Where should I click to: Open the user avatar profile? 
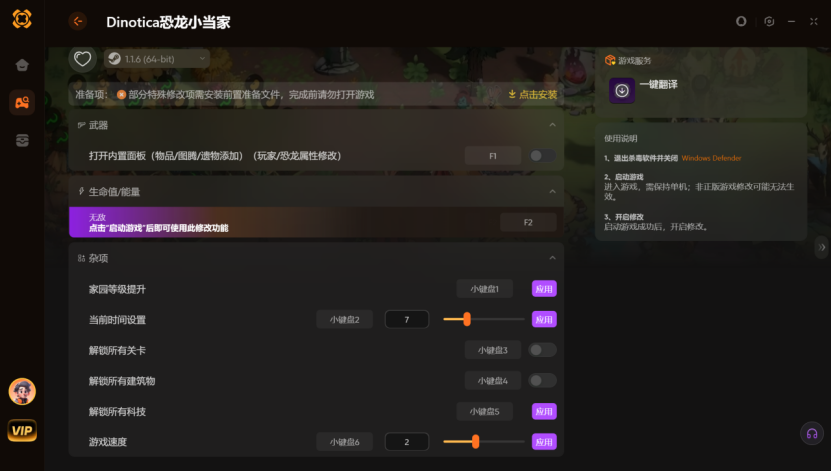click(22, 392)
